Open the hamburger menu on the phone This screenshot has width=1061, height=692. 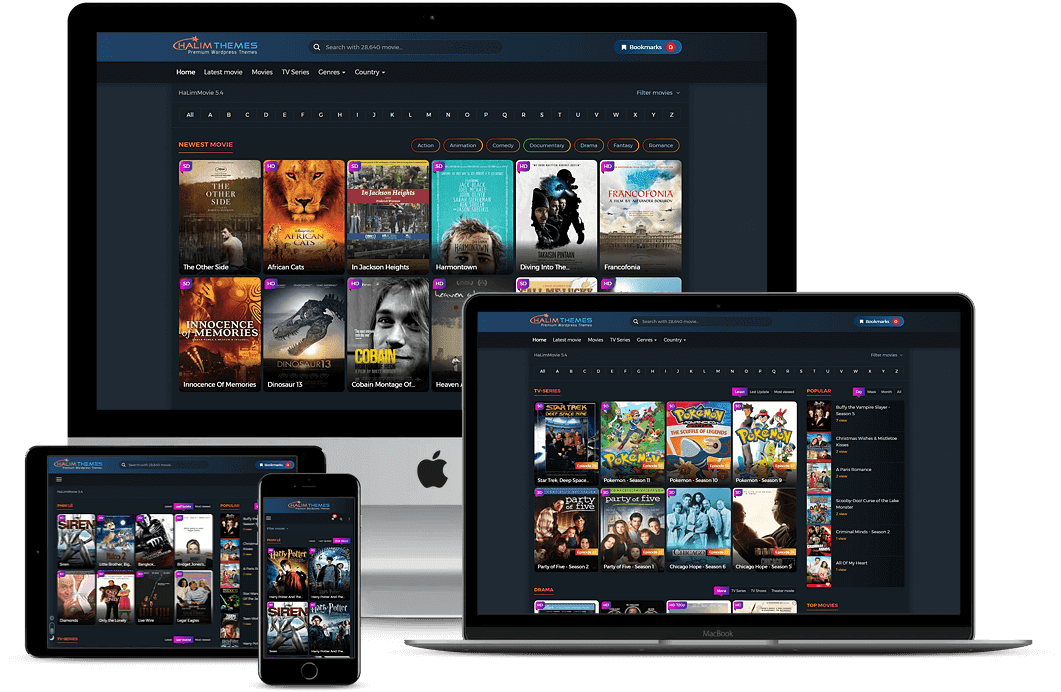point(269,518)
